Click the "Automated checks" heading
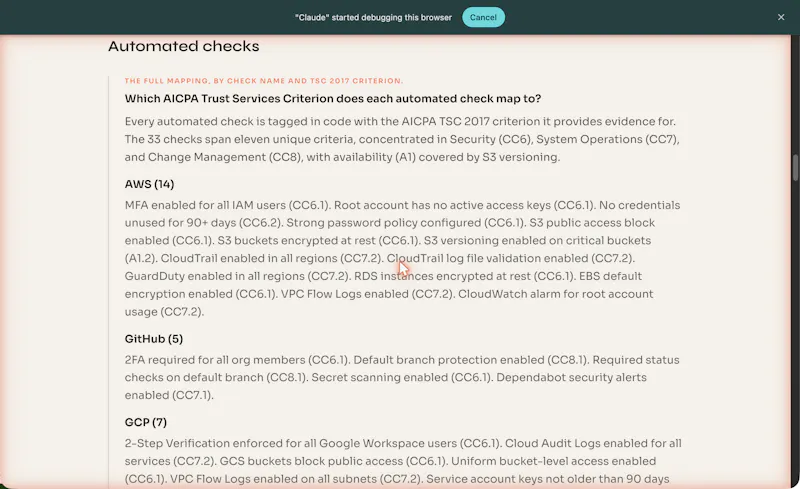800x489 pixels. coord(184,46)
